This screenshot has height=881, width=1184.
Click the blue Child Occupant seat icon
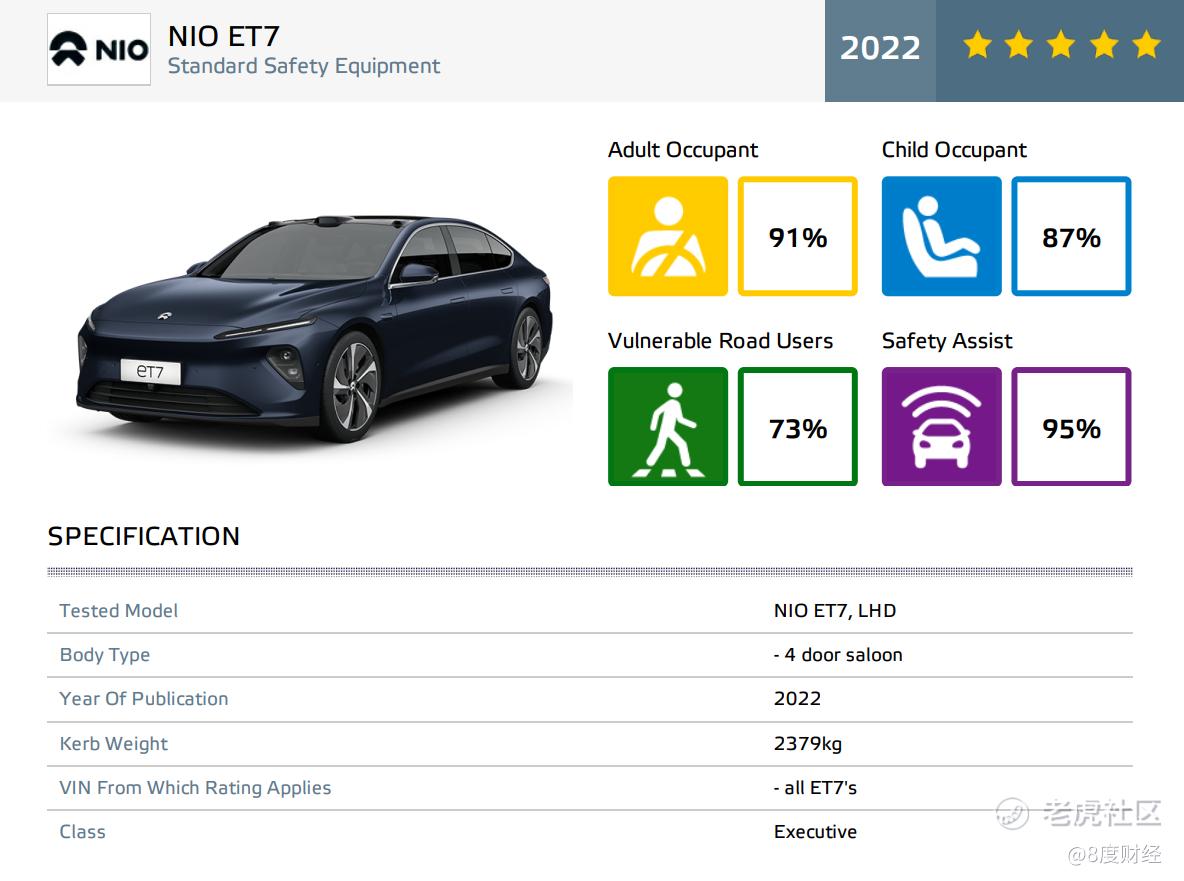pyautogui.click(x=942, y=236)
